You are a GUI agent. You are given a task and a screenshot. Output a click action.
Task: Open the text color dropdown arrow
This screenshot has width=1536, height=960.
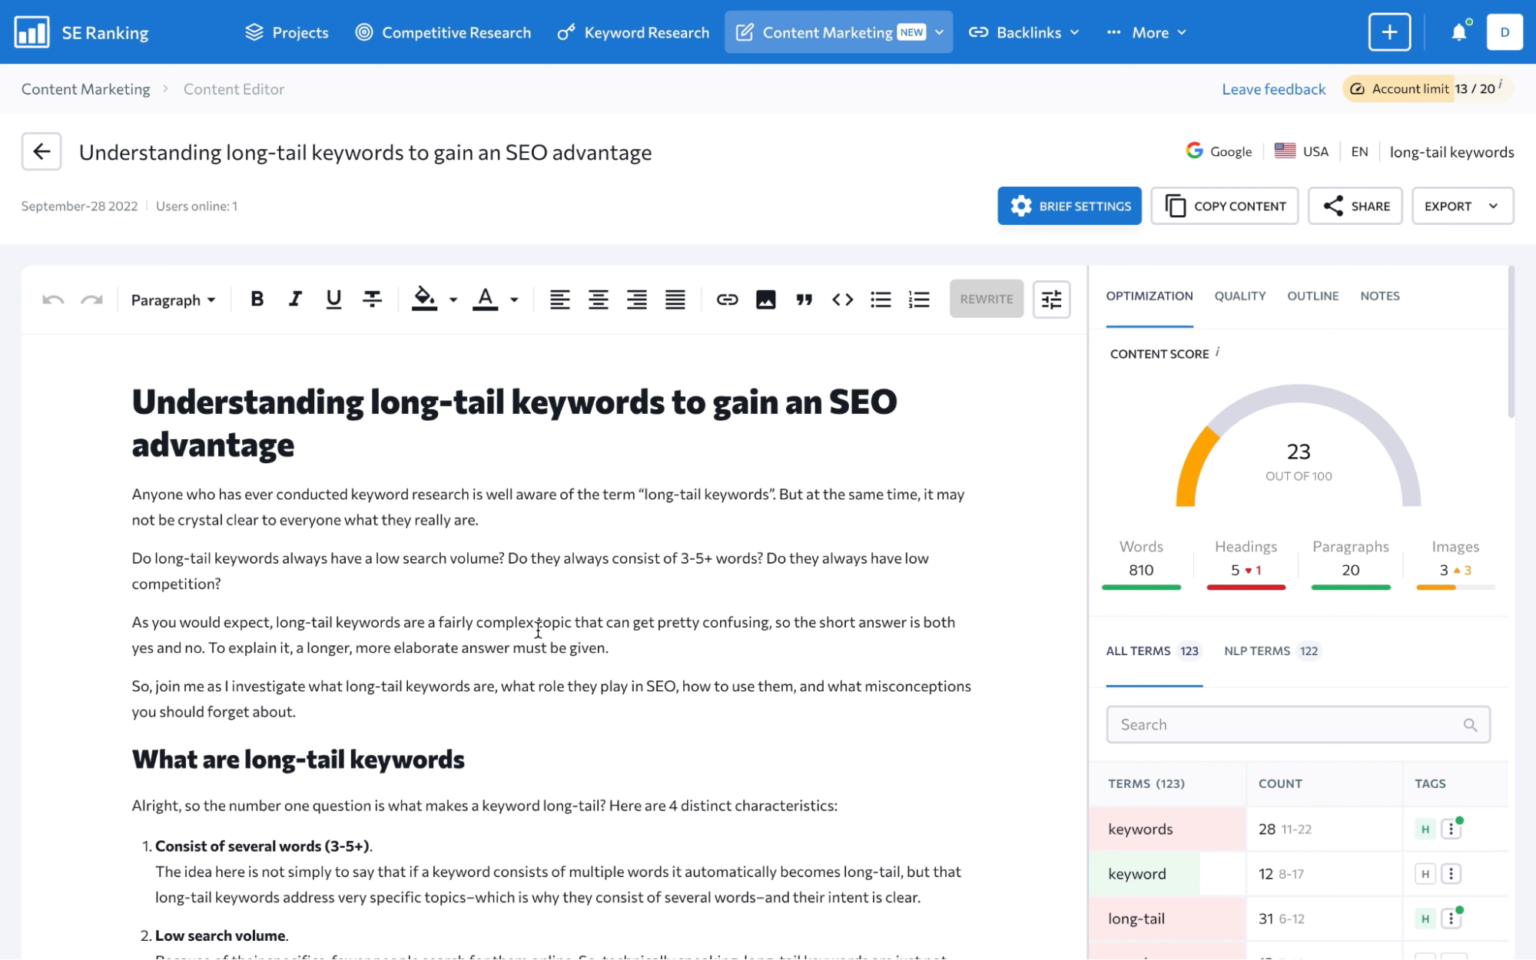(513, 299)
